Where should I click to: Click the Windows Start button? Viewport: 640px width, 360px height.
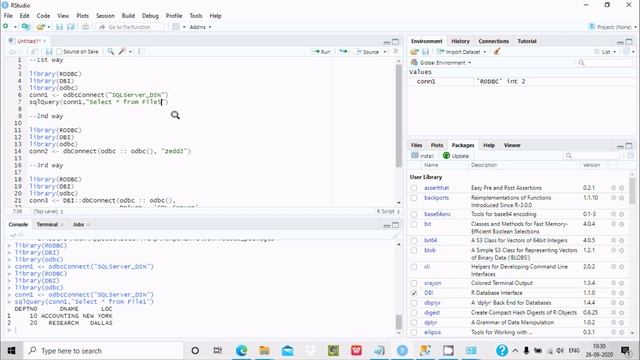11,350
